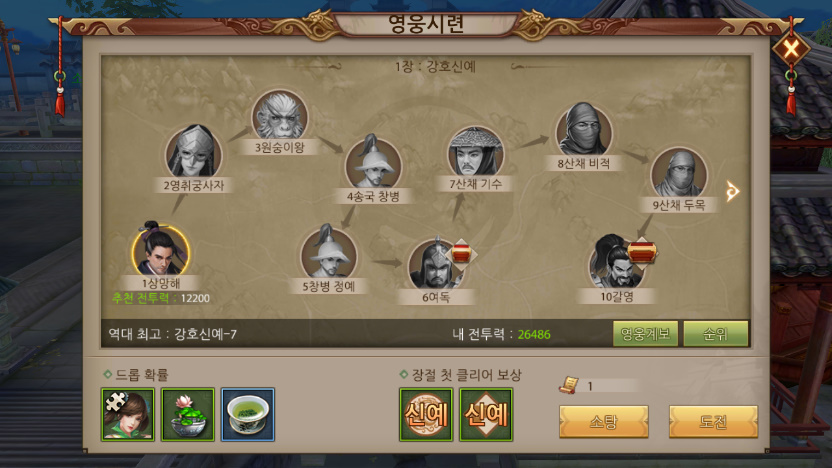The image size is (832, 468).
Task: Open the 영웅계보 hero genealogy button
Action: (645, 334)
